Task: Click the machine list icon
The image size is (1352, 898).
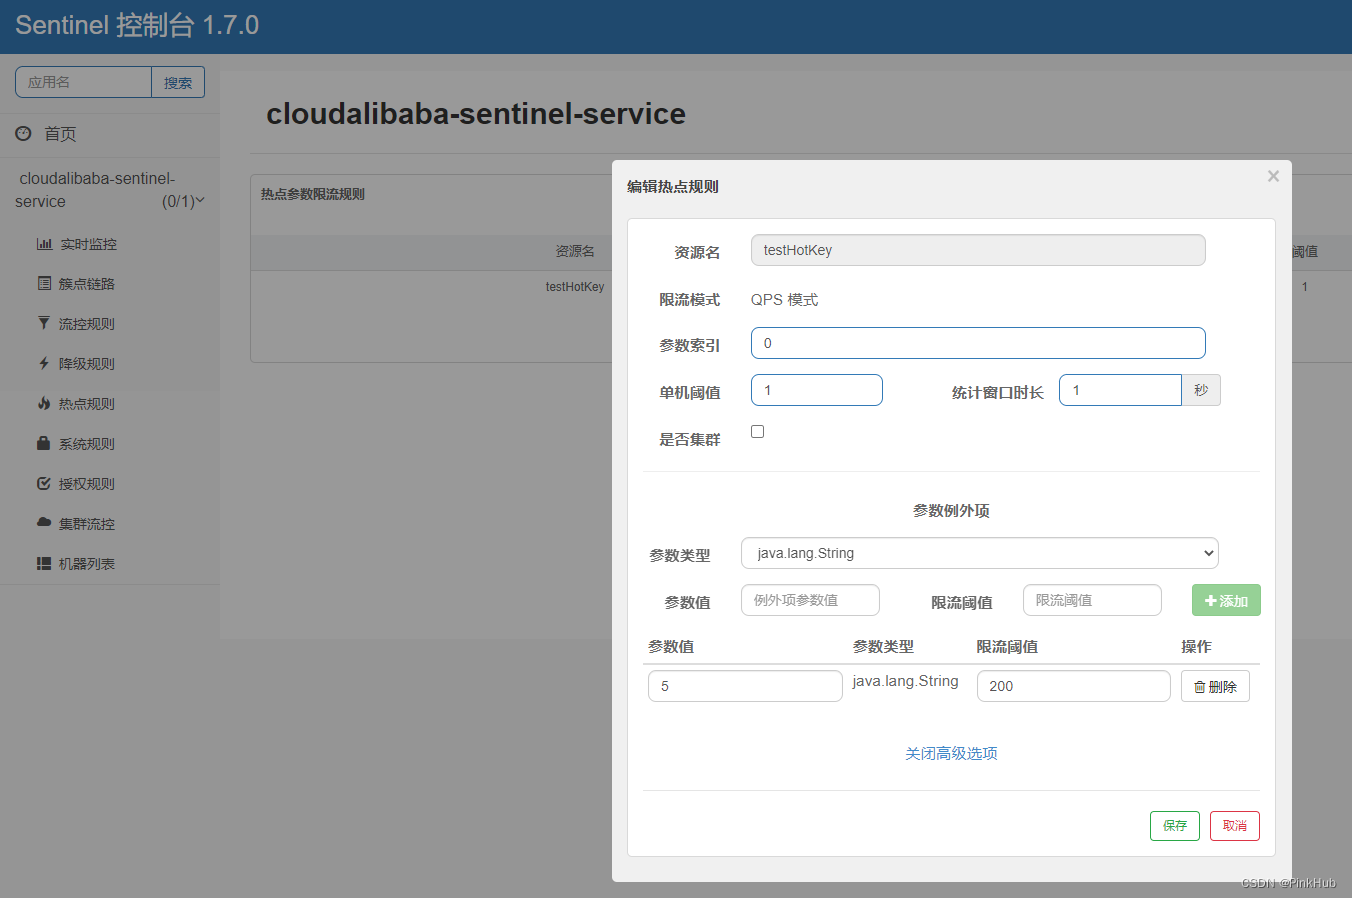Action: [44, 563]
